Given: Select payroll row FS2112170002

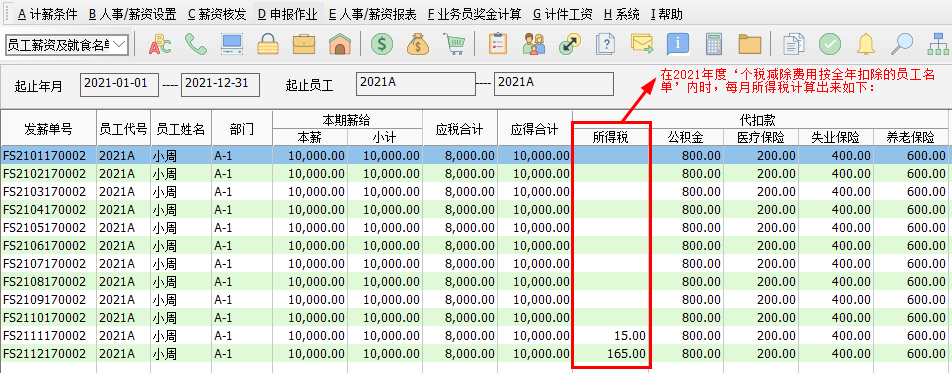Looking at the screenshot, I should point(475,354).
